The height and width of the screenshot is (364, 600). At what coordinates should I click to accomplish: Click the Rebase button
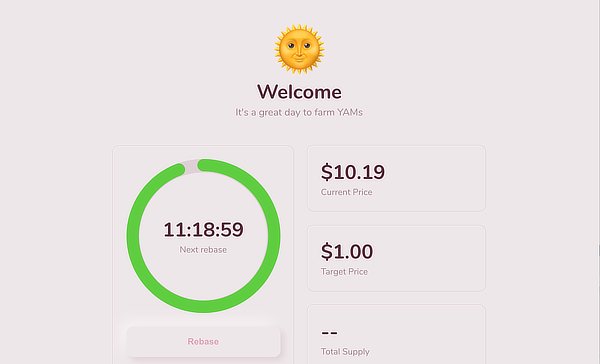tap(203, 341)
